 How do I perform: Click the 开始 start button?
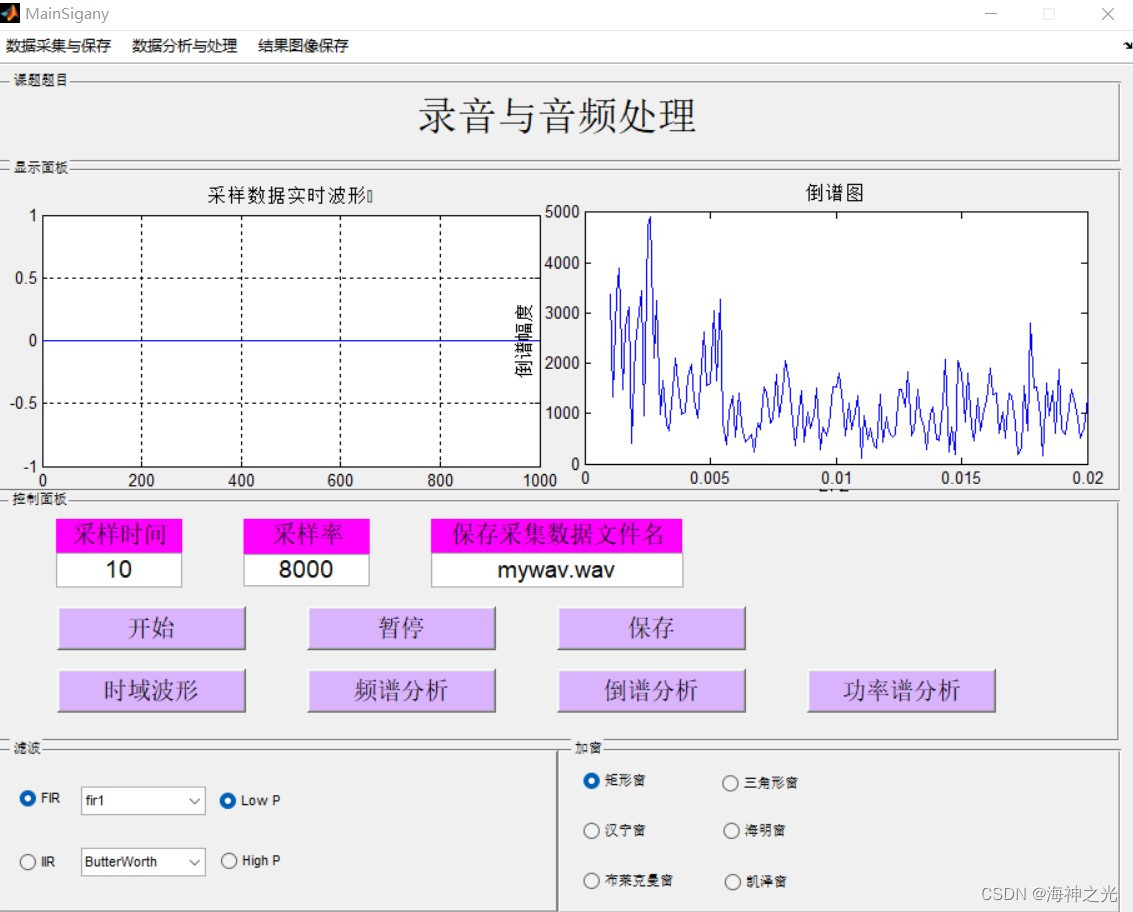(152, 628)
